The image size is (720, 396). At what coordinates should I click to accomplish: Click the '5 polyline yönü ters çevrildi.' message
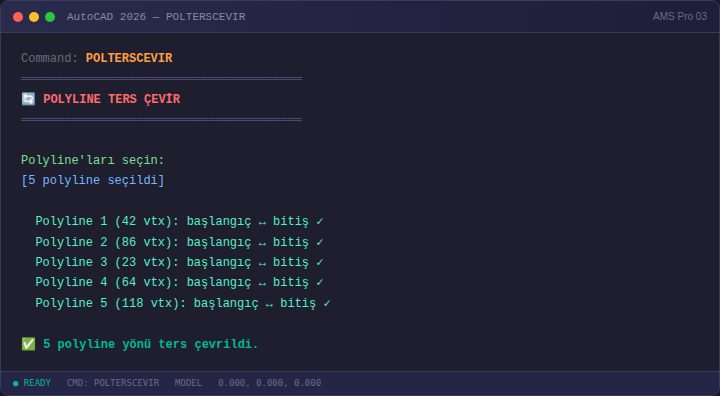pyautogui.click(x=151, y=344)
